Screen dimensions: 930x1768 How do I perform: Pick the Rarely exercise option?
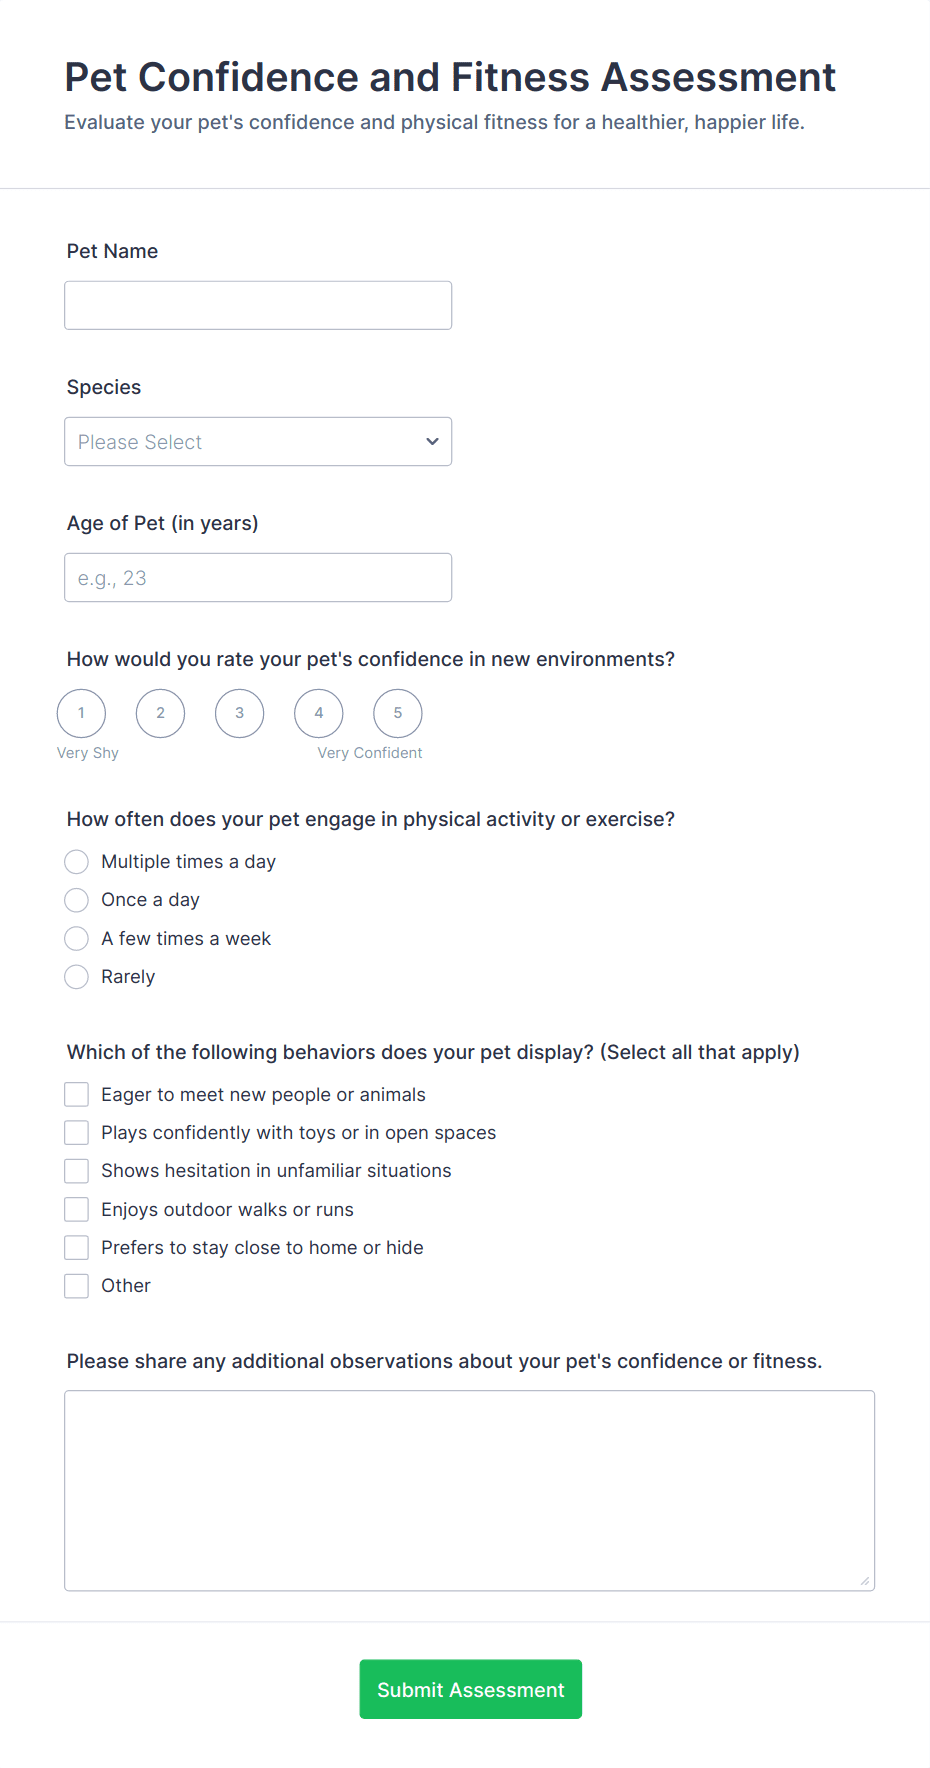(x=77, y=977)
